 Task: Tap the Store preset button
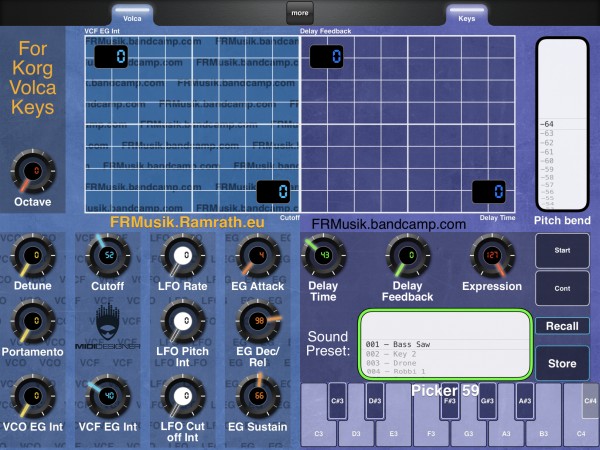[x=562, y=363]
